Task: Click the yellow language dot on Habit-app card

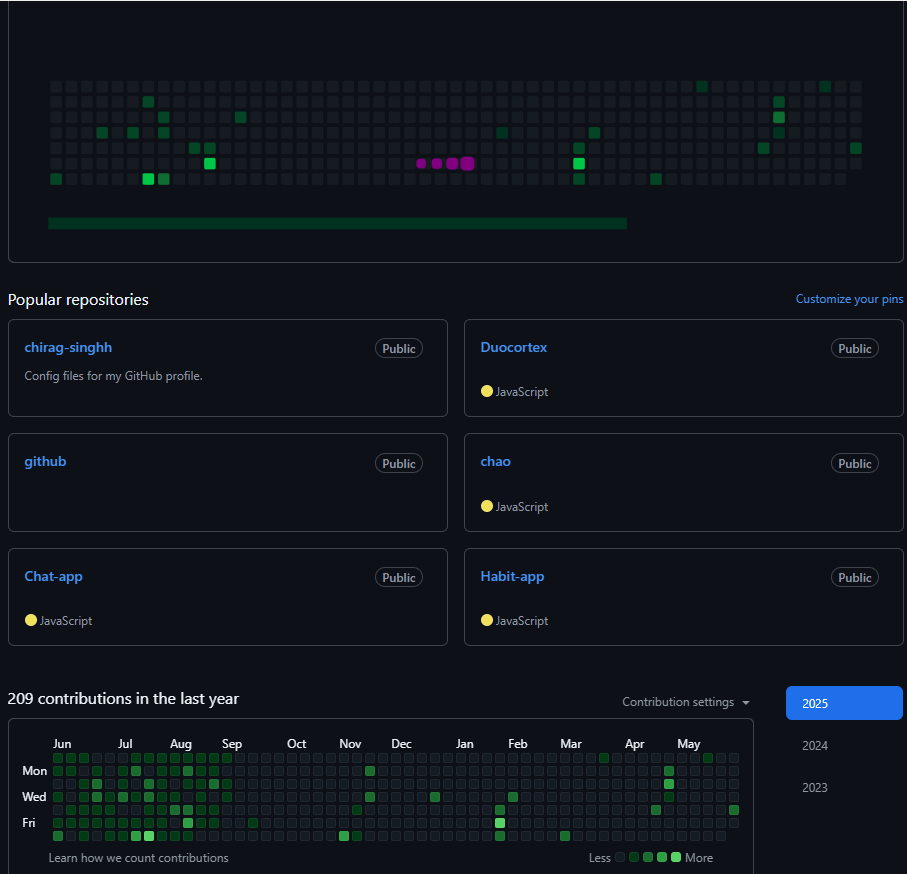Action: [487, 621]
